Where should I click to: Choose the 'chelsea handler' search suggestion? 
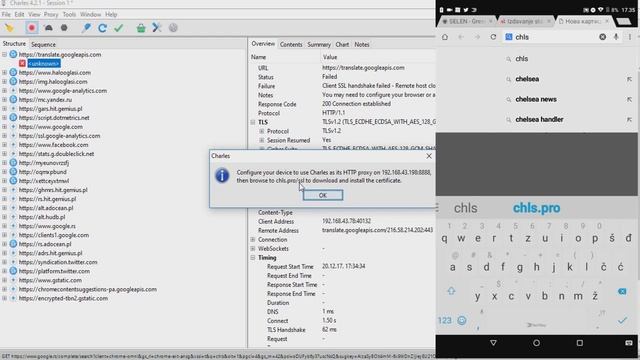click(x=539, y=120)
